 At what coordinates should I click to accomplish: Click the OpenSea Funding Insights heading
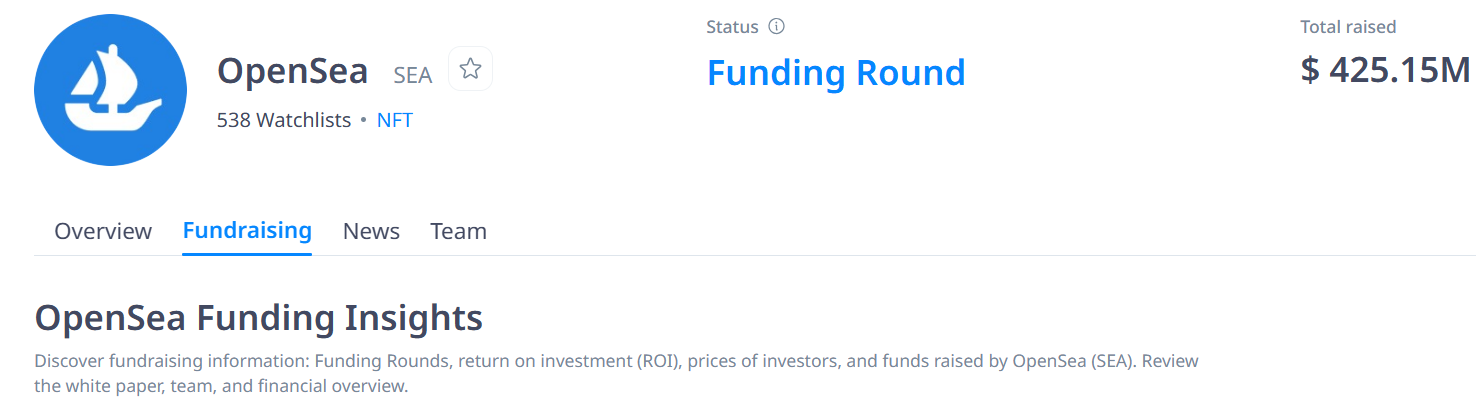(259, 318)
